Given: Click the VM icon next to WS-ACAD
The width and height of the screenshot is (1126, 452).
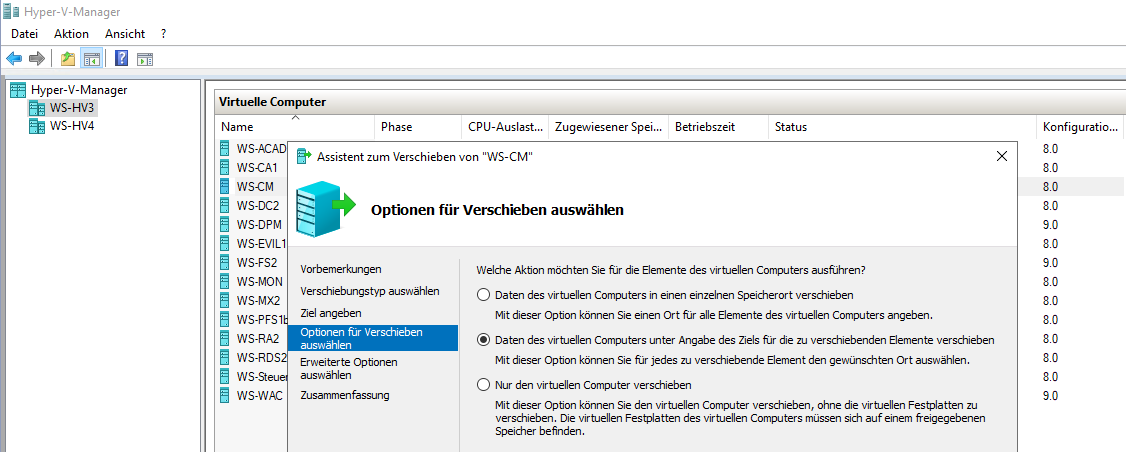Looking at the screenshot, I should tap(225, 149).
